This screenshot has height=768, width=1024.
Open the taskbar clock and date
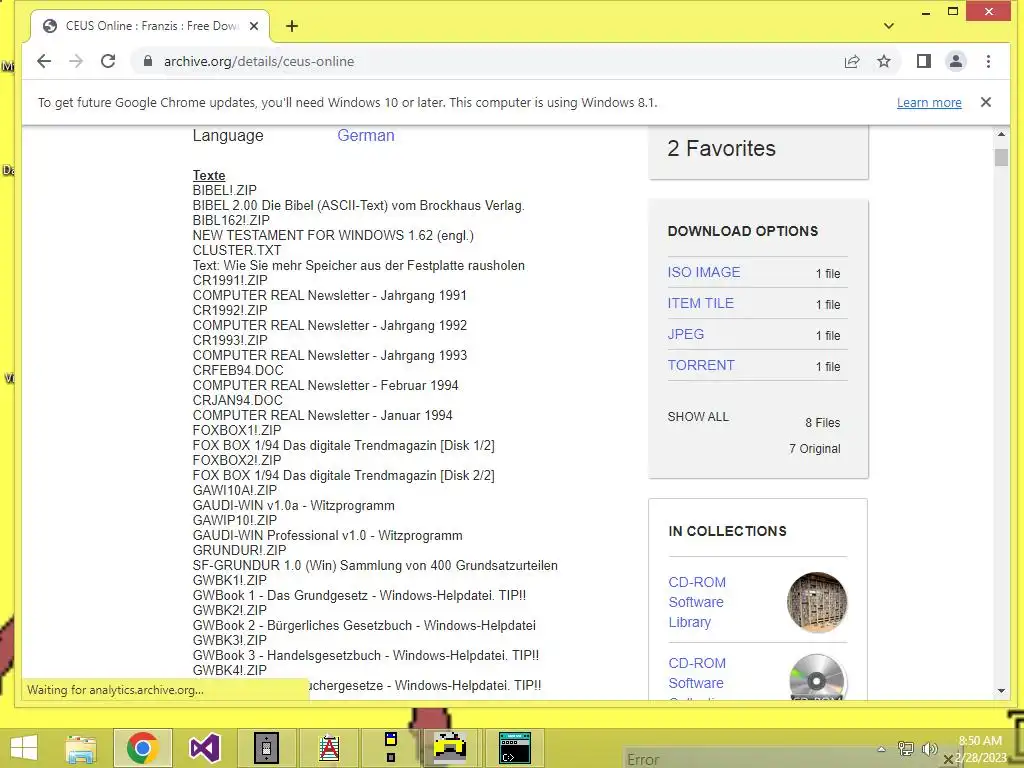[x=980, y=749]
